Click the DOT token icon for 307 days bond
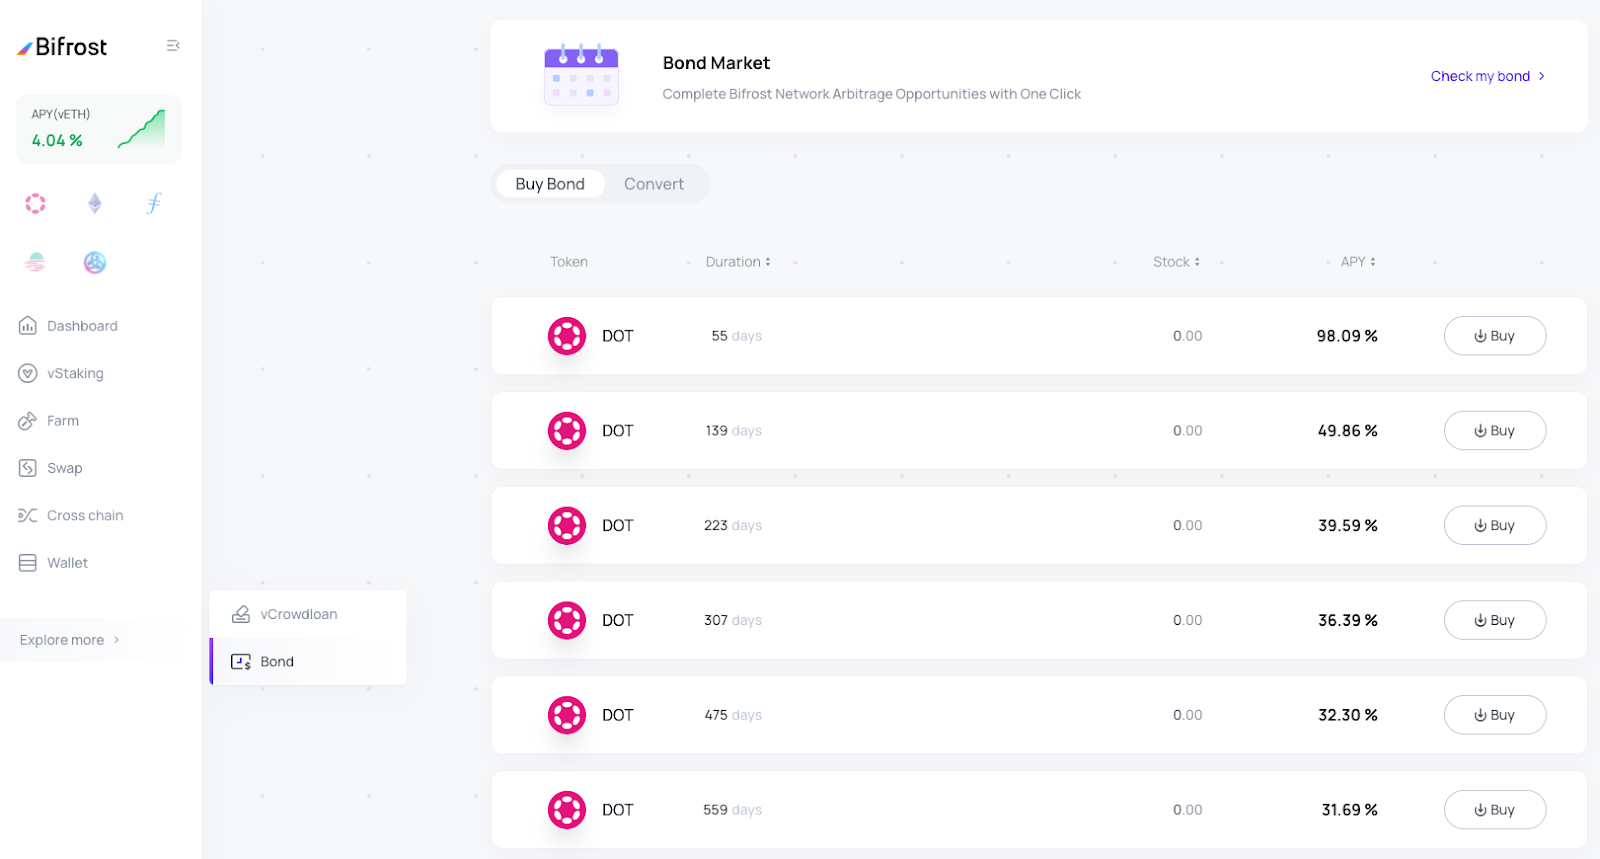 coord(567,620)
